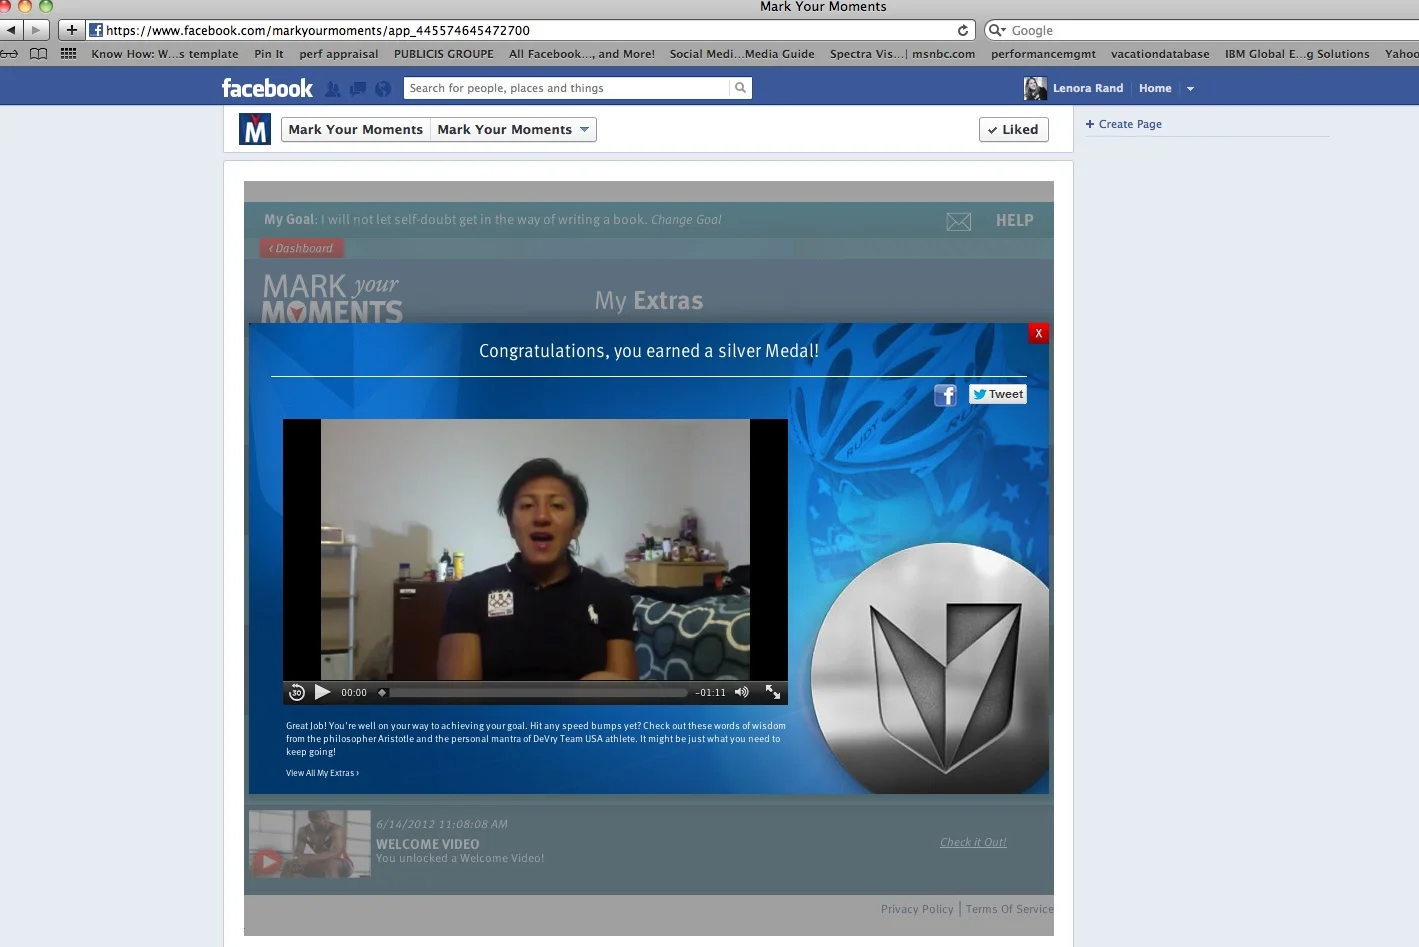1419x947 pixels.
Task: Open Know How template bookmark
Action: [164, 54]
